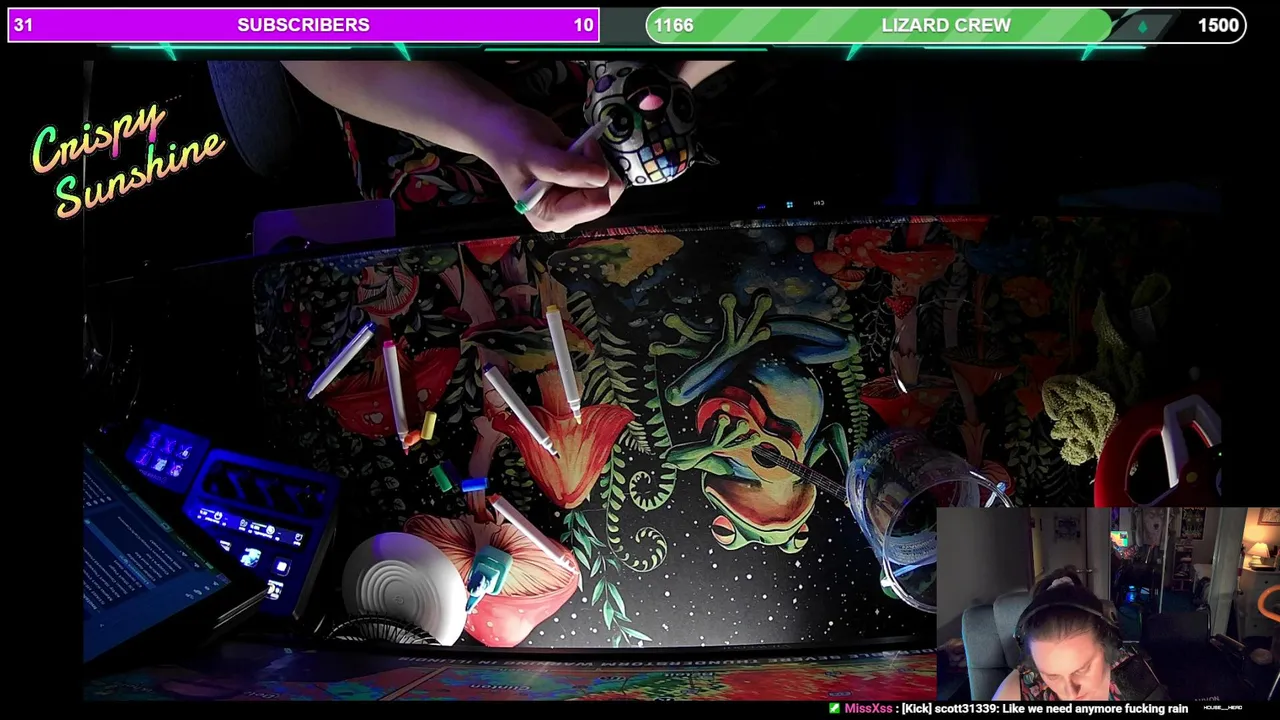This screenshot has width=1280, height=720.
Task: Open the streamer webcam thumbnail
Action: tap(1108, 603)
